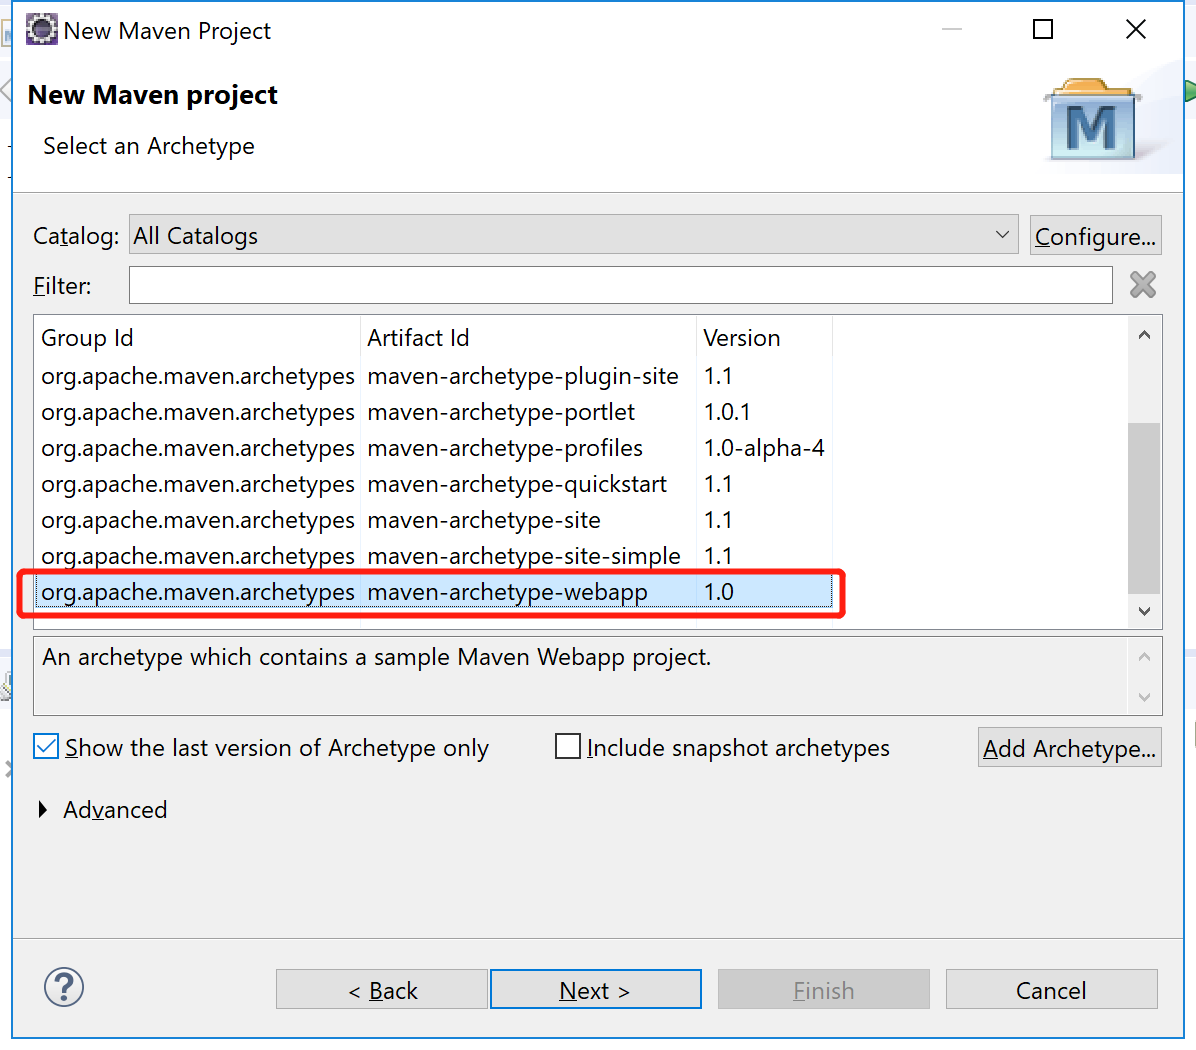Click Add Archetype button

1069,748
